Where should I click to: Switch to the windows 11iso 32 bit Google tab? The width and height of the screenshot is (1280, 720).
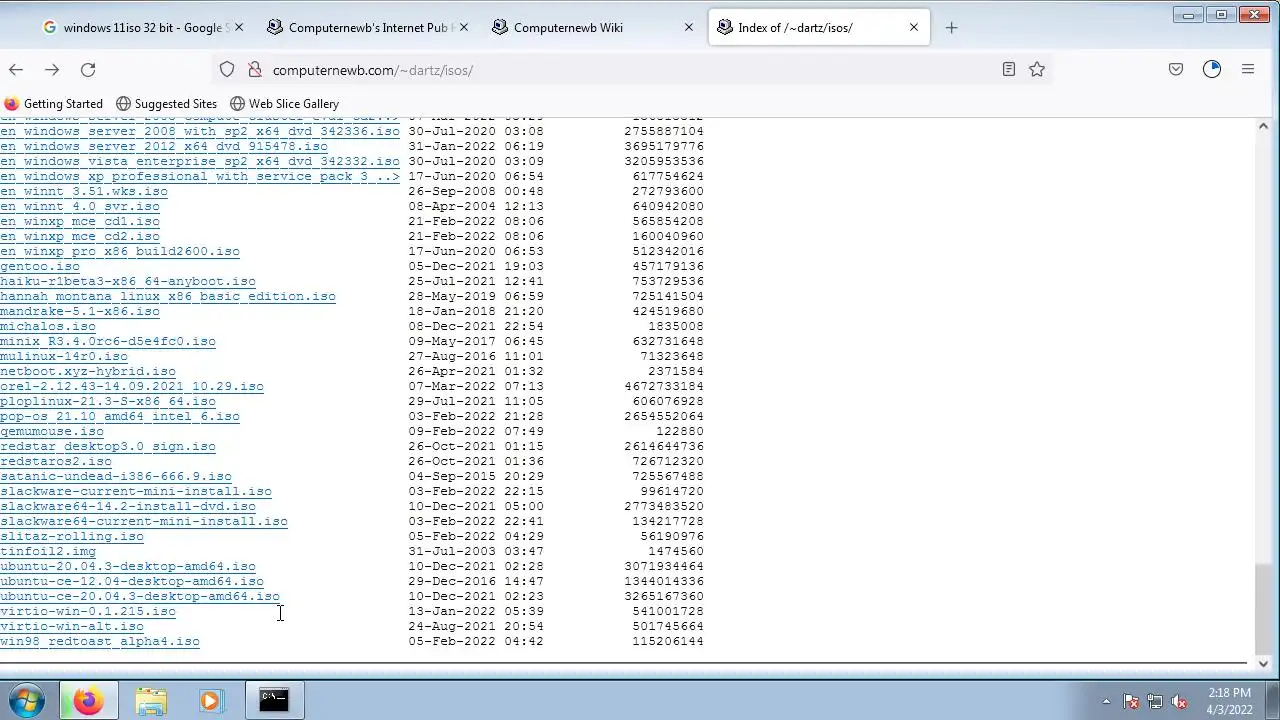click(x=142, y=28)
